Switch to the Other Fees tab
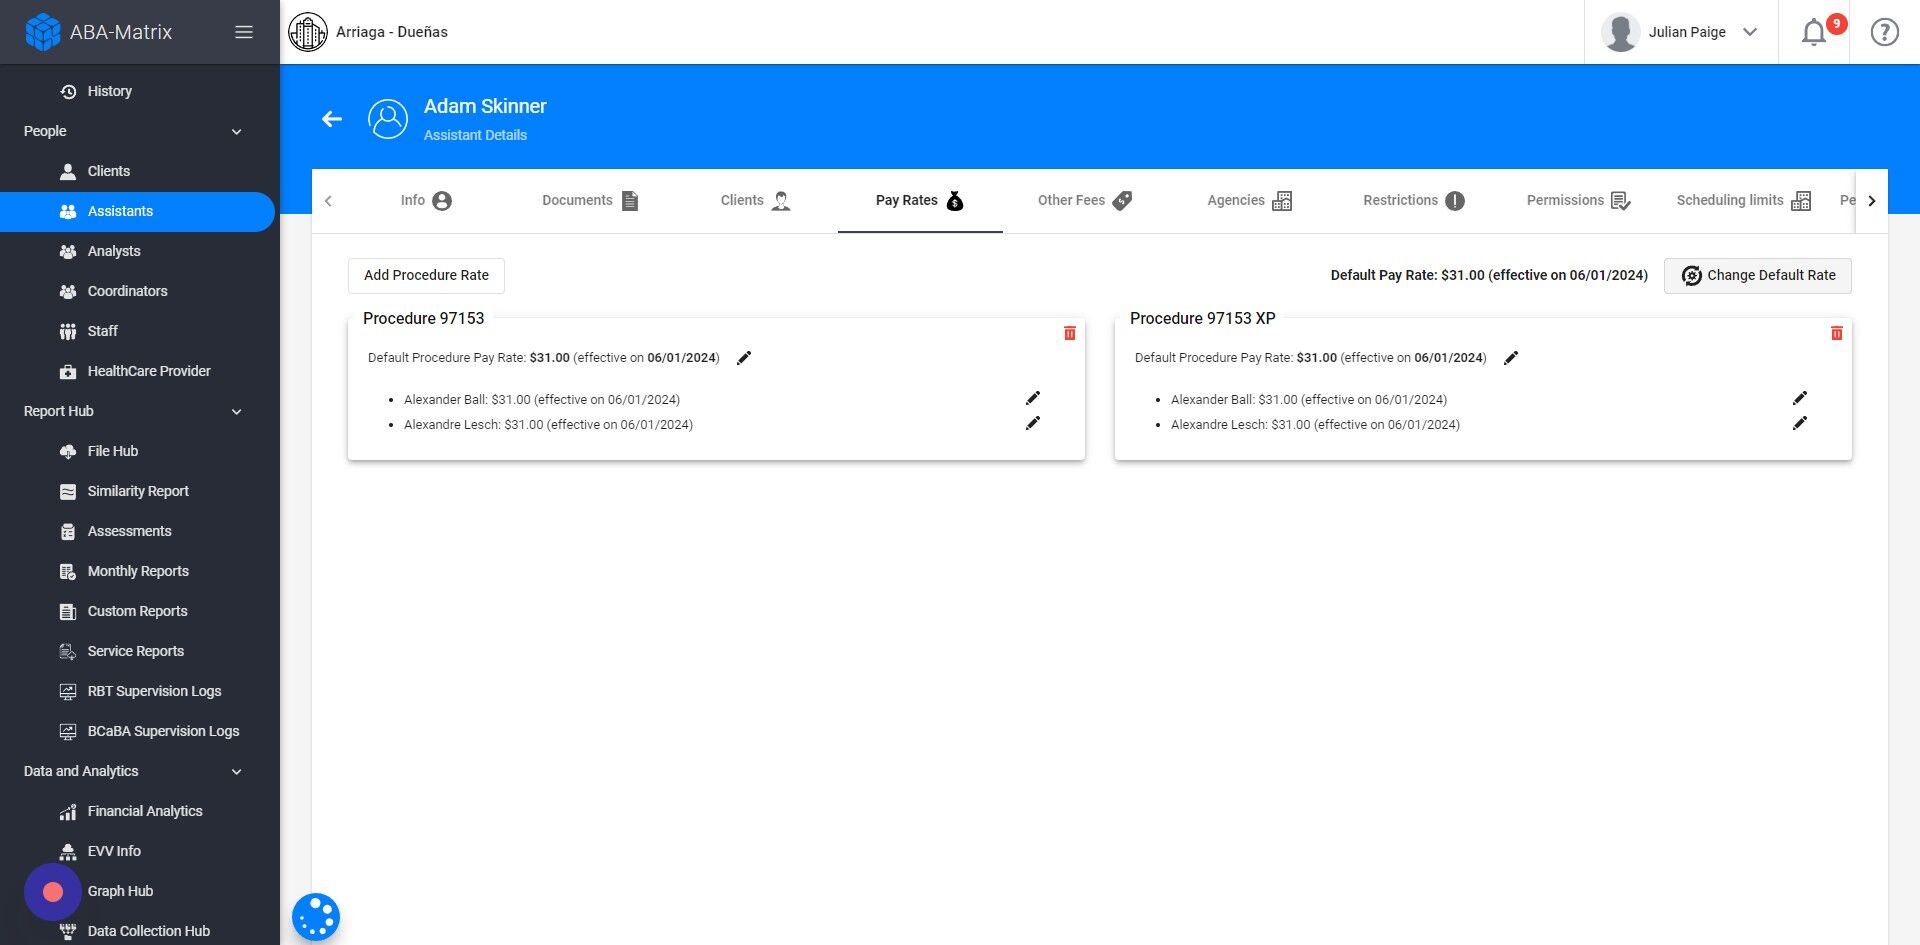Image resolution: width=1920 pixels, height=945 pixels. (x=1085, y=200)
